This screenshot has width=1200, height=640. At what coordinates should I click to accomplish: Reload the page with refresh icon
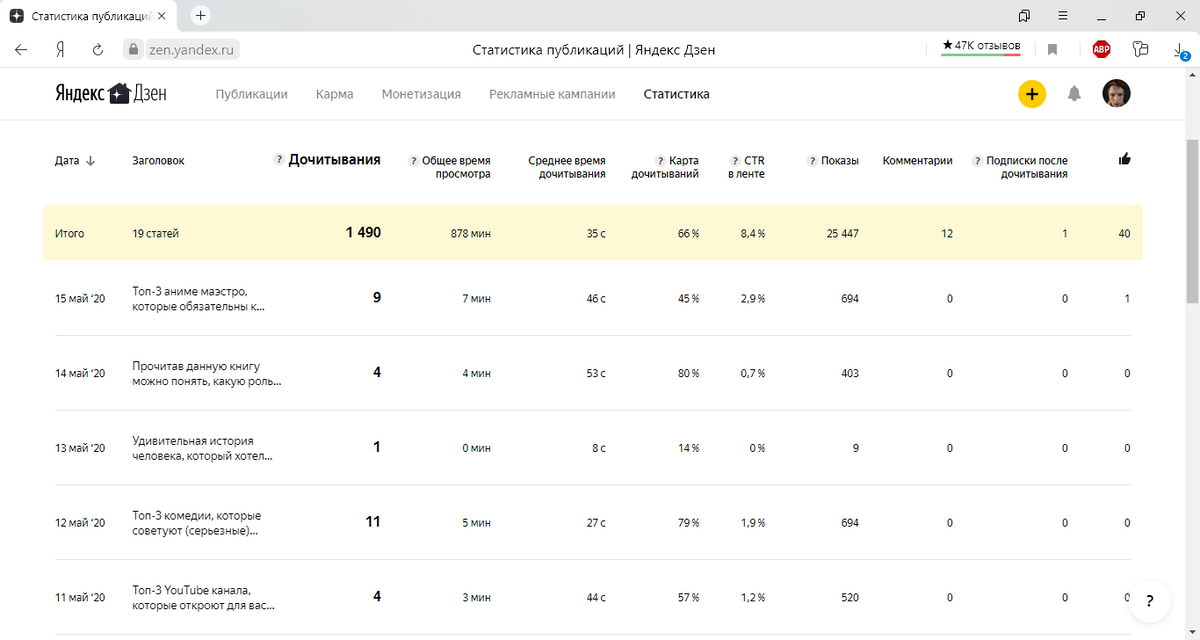(x=98, y=49)
